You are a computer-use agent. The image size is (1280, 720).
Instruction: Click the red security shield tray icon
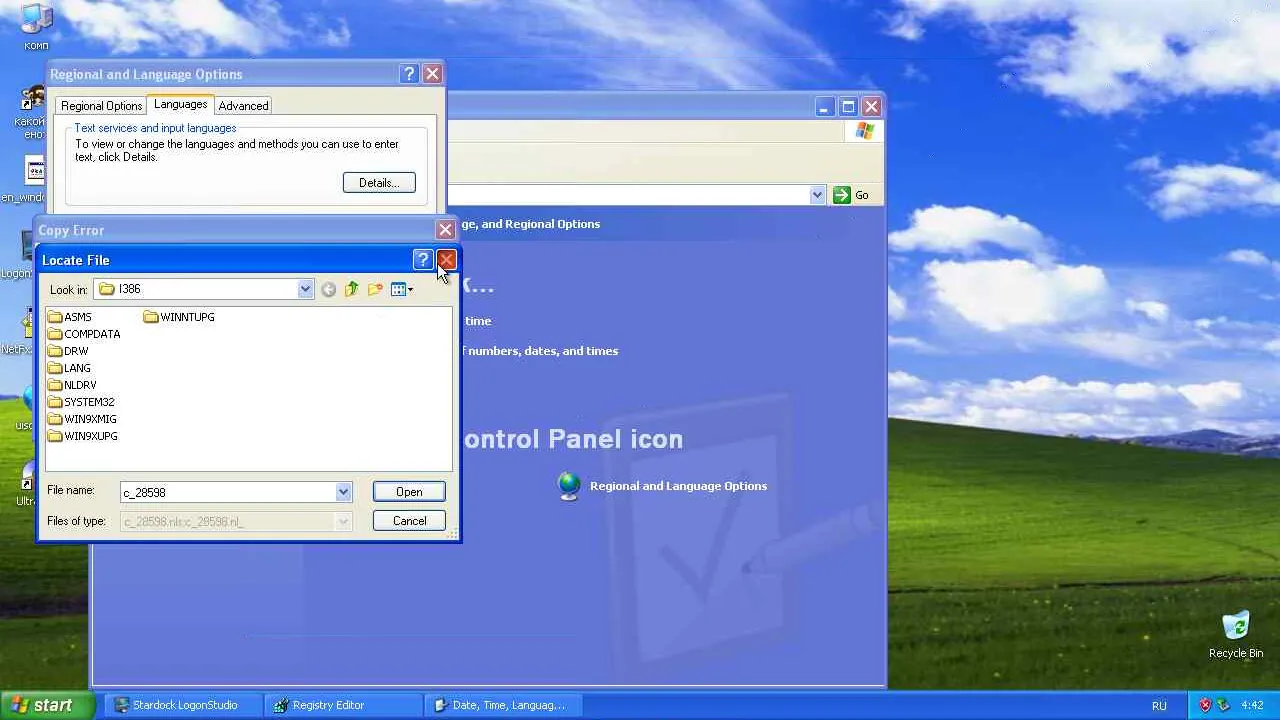coord(1205,705)
